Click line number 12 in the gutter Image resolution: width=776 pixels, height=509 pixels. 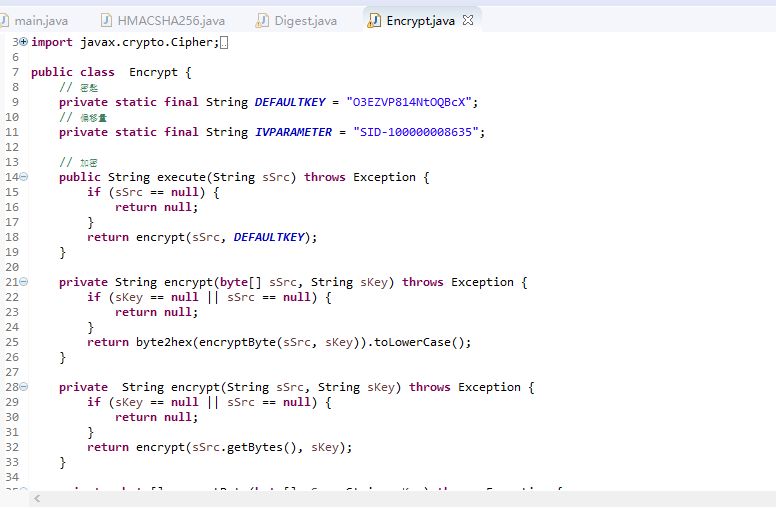[x=12, y=147]
